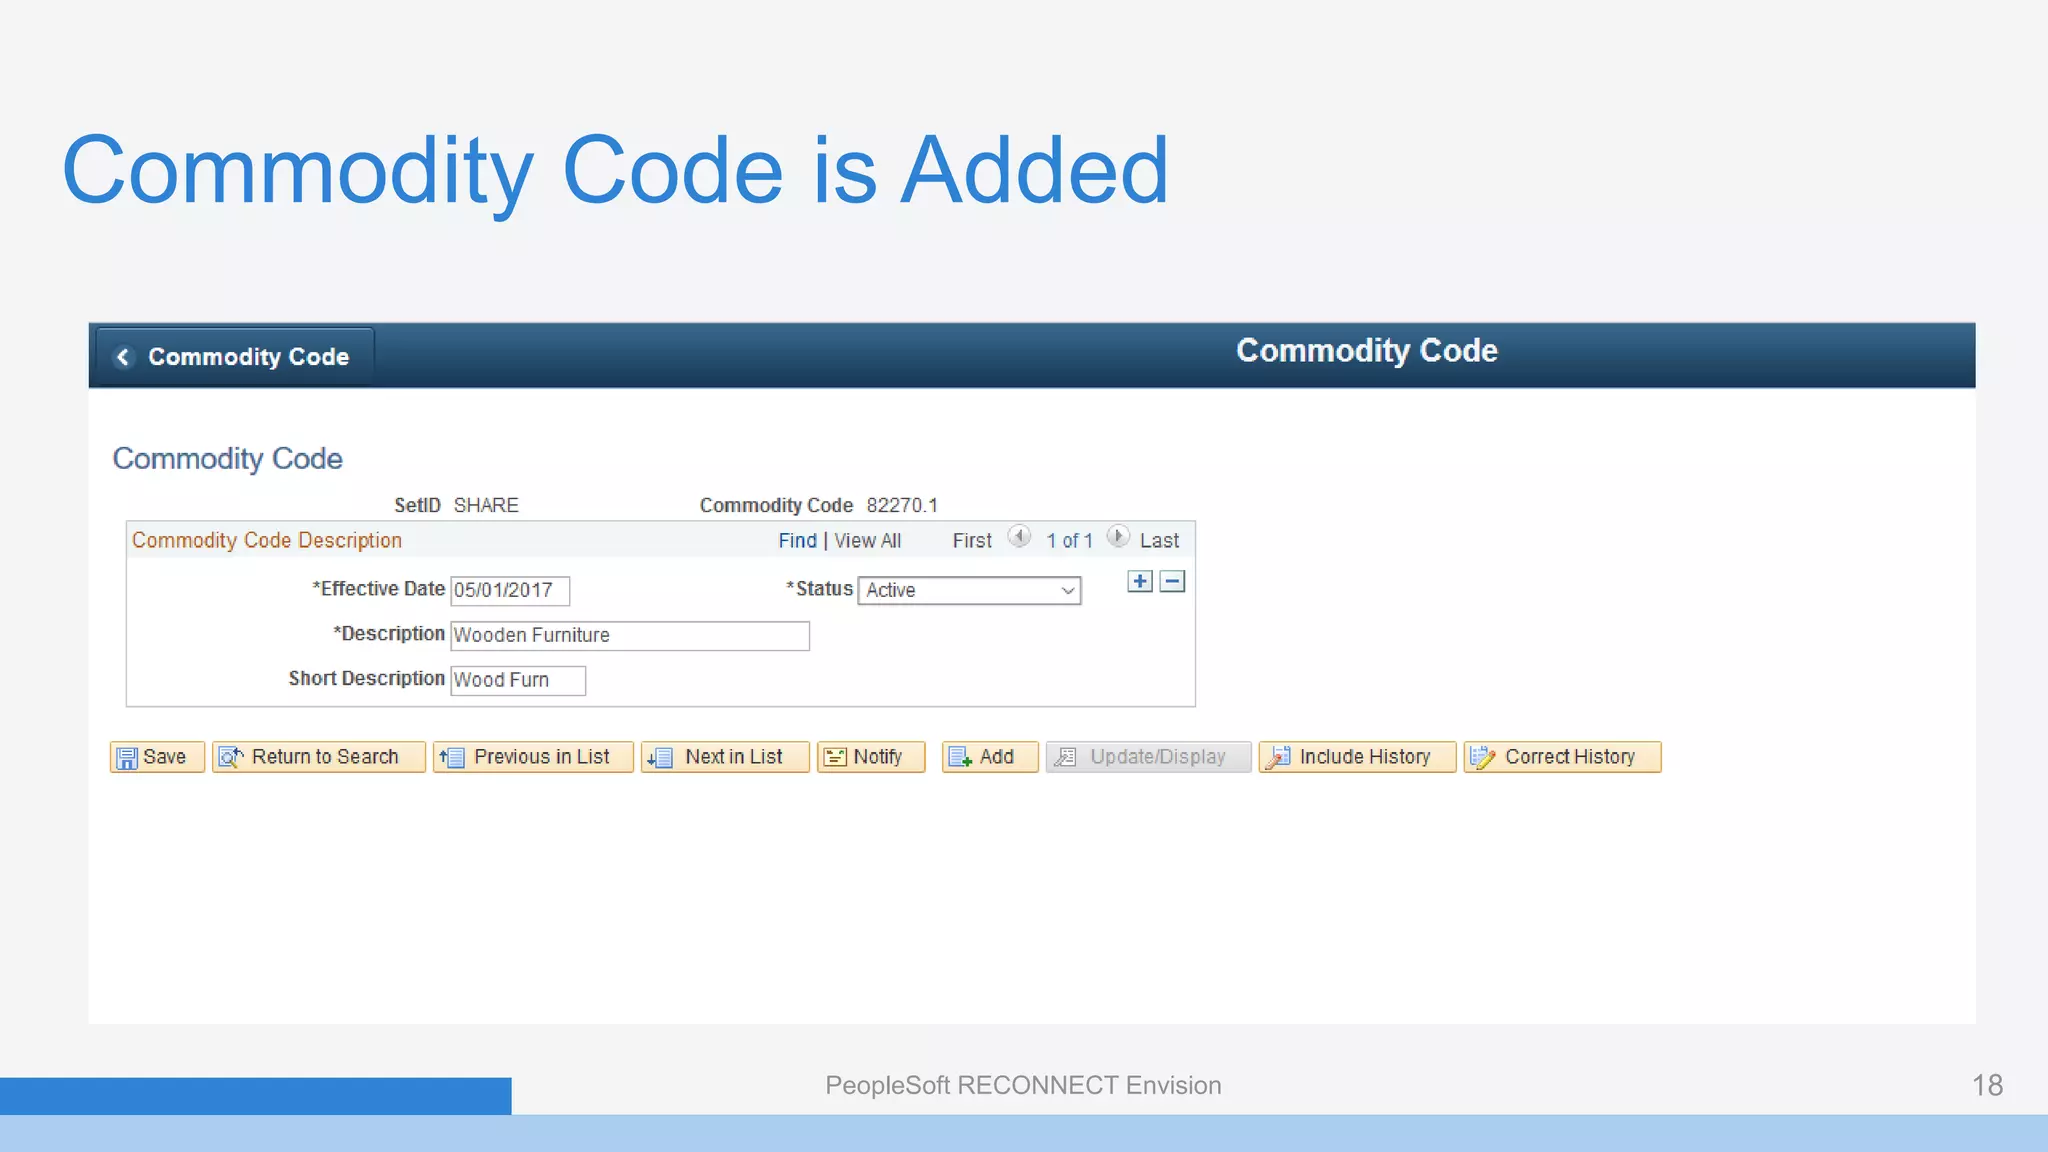
Task: Click the Update/Display button
Action: pyautogui.click(x=1148, y=757)
